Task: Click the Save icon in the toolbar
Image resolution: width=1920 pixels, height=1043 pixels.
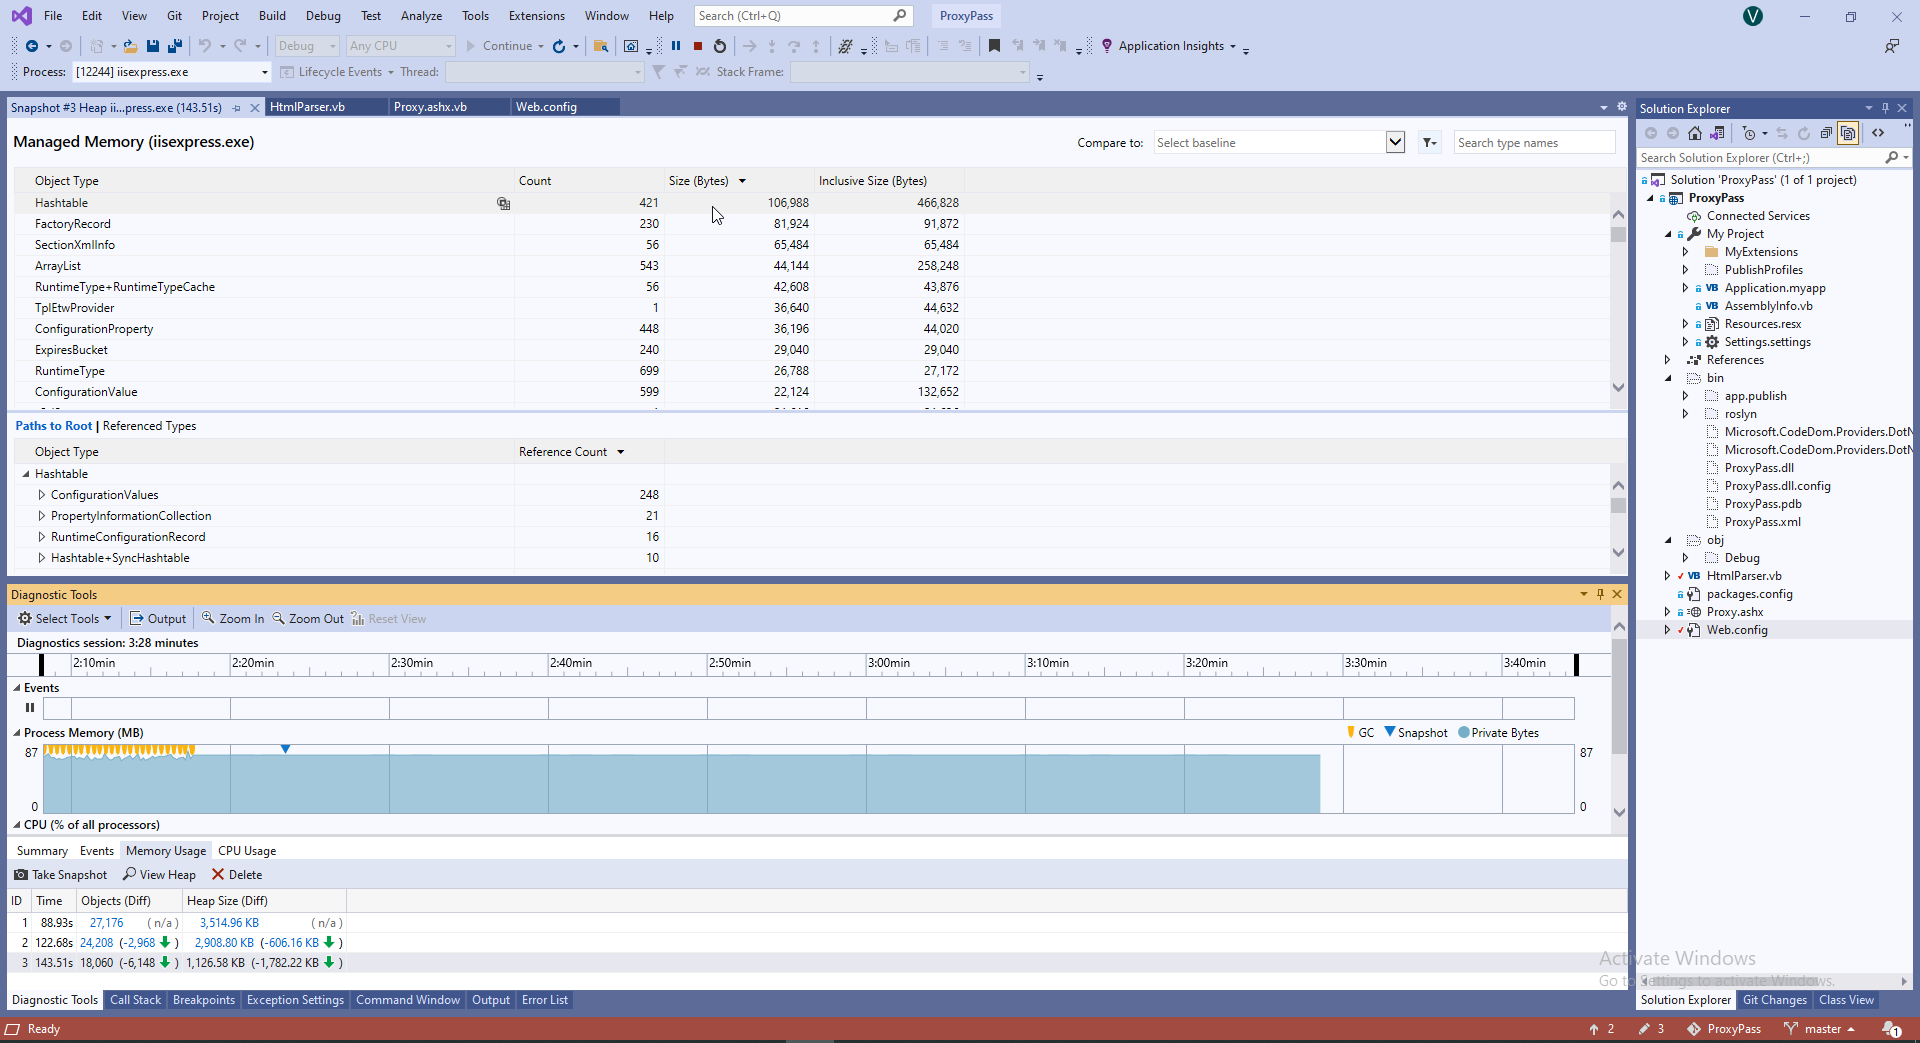Action: click(x=153, y=46)
